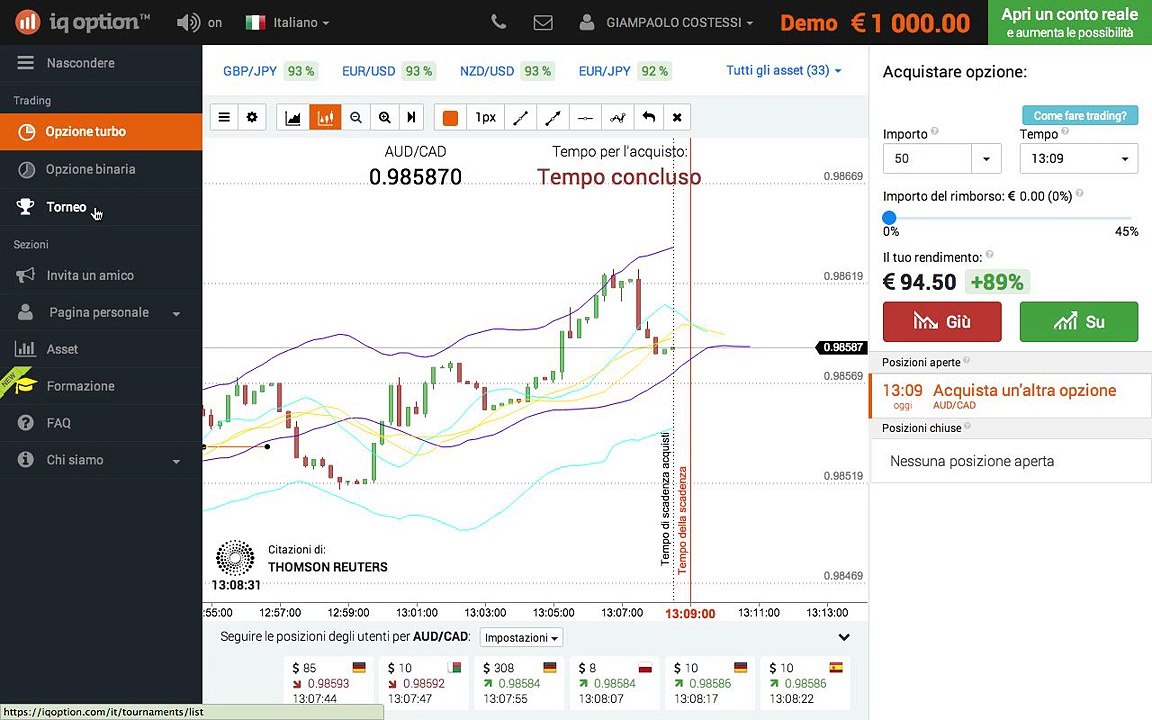Open the GIAMPAOLO COSTESSI user menu
Screen dimensions: 1152x720
point(666,23)
